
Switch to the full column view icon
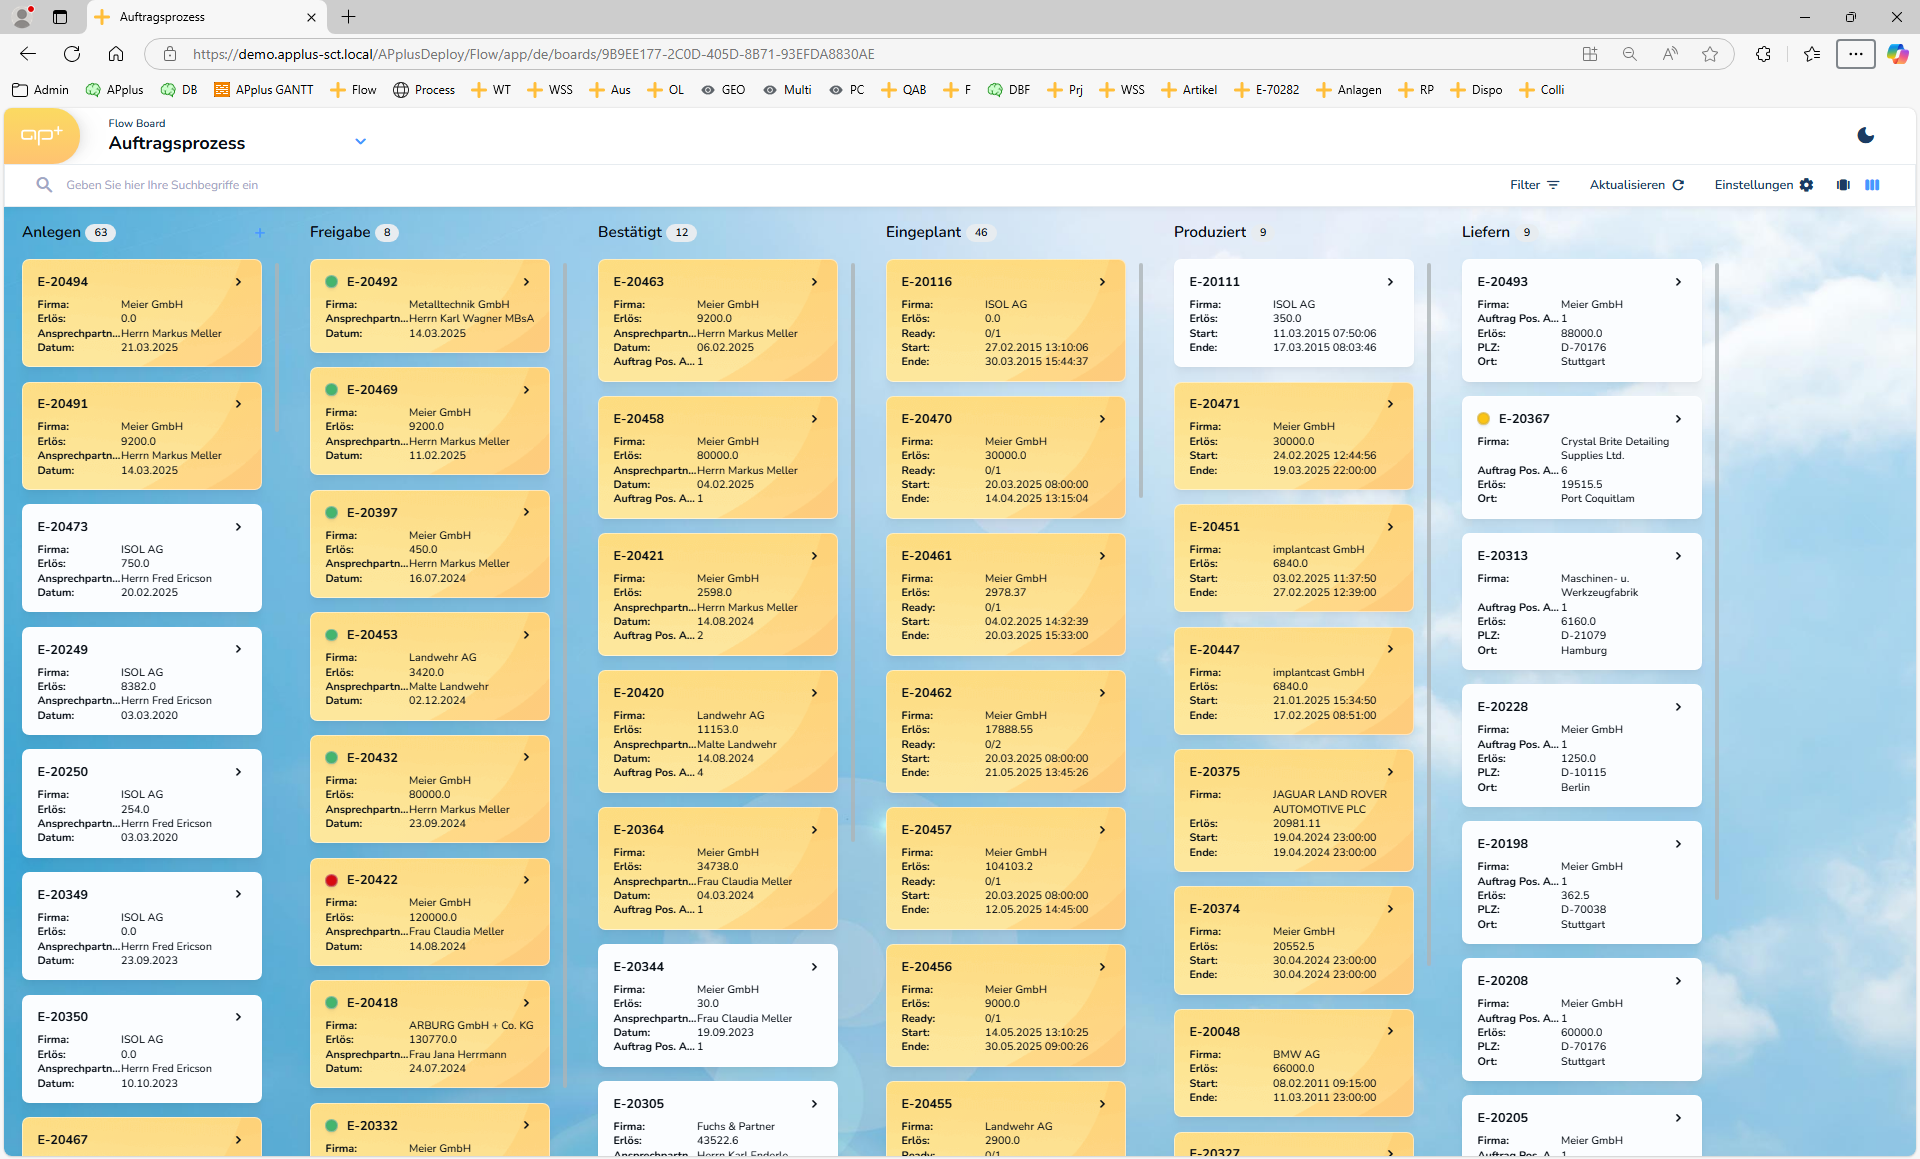coord(1872,185)
